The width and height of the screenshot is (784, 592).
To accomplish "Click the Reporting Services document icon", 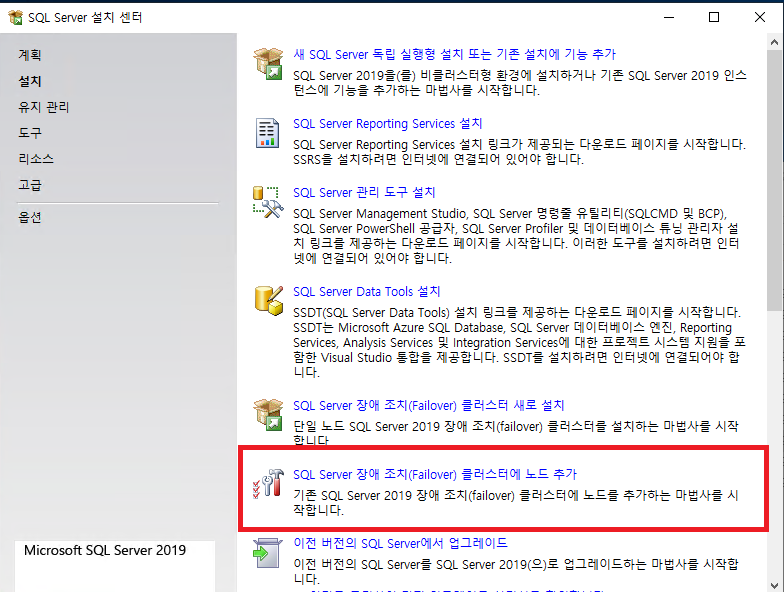I will coord(268,133).
